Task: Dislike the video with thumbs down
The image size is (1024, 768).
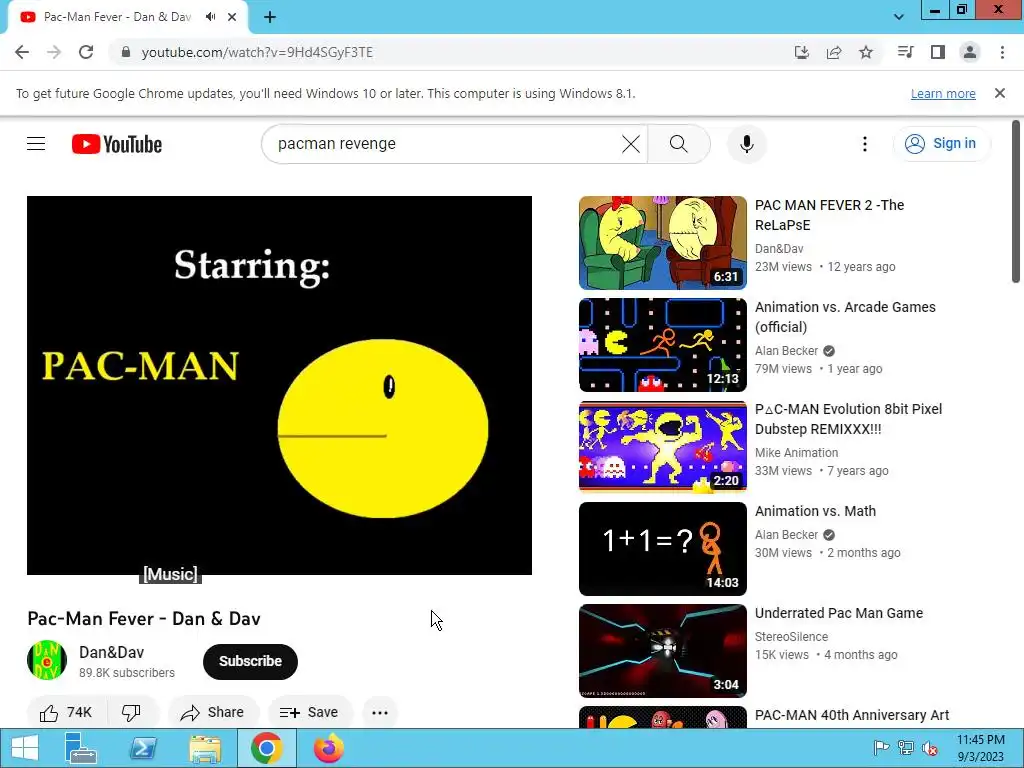Action: pos(131,712)
